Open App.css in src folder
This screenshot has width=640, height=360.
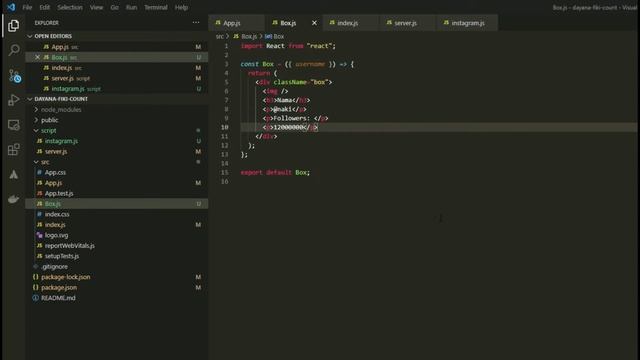point(117,172)
